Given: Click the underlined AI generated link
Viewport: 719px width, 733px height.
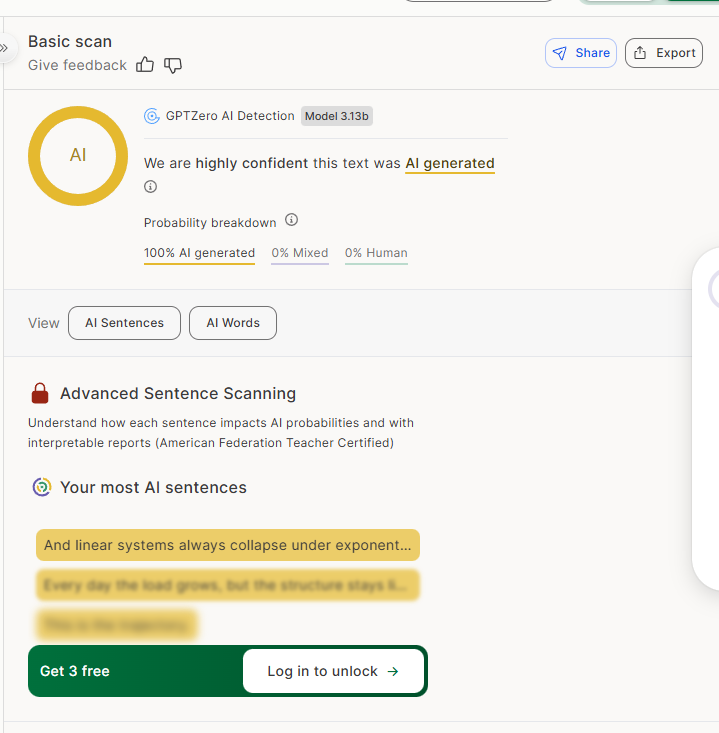Looking at the screenshot, I should click(450, 164).
